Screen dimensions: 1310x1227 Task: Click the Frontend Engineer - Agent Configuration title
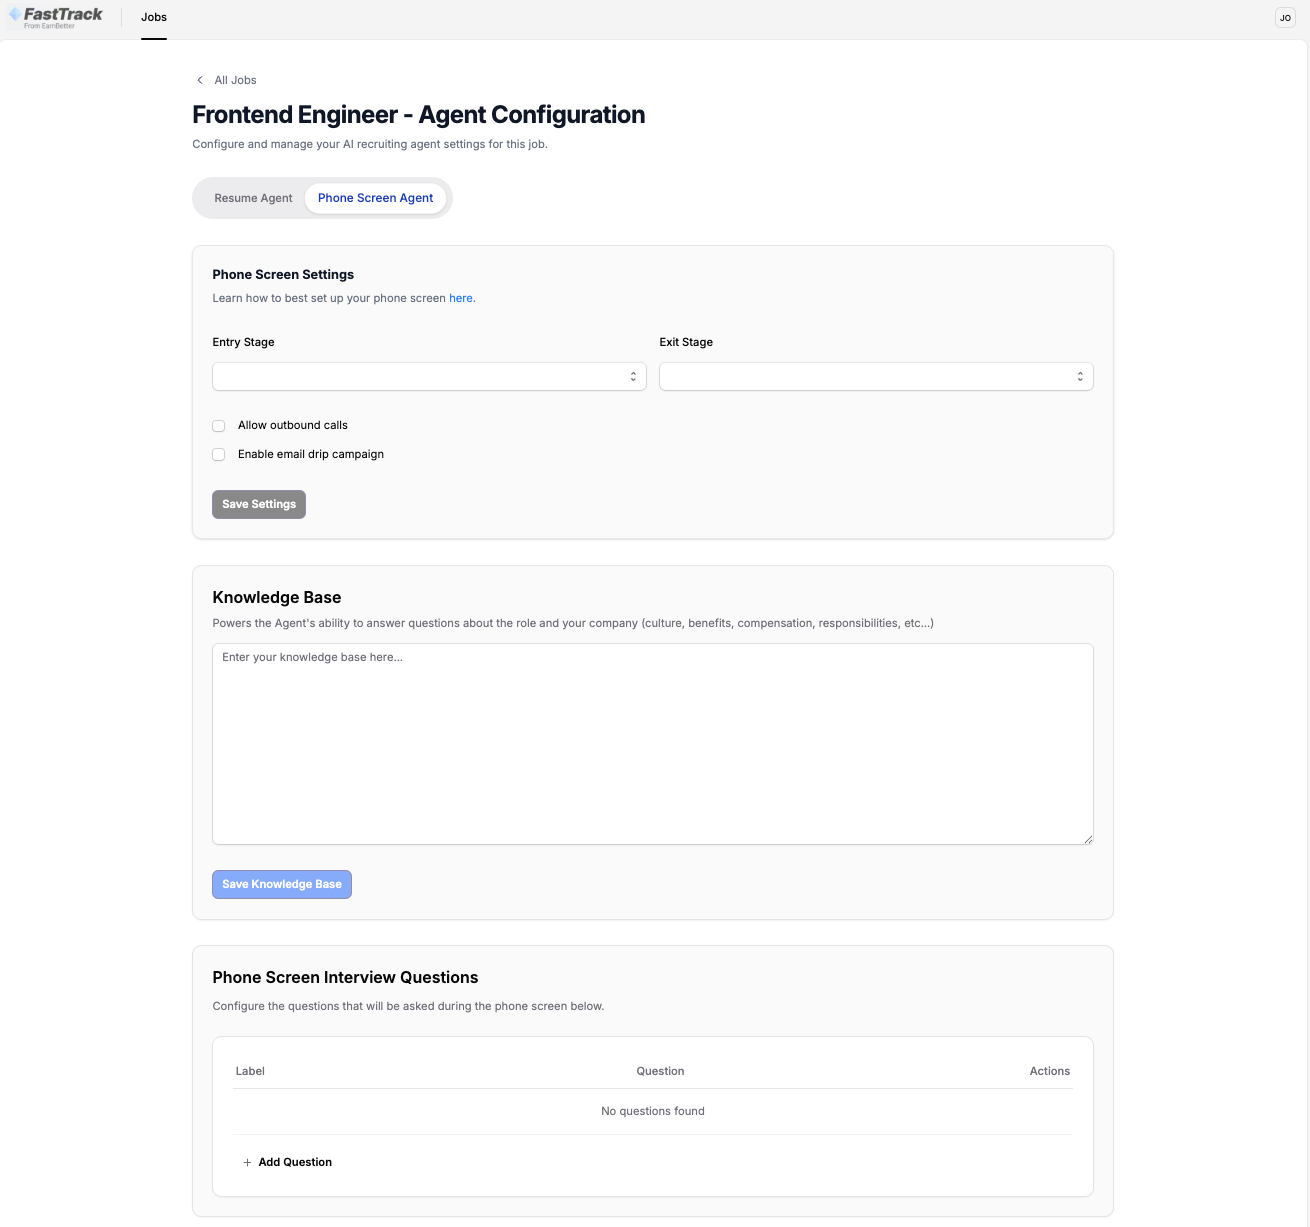(x=419, y=114)
